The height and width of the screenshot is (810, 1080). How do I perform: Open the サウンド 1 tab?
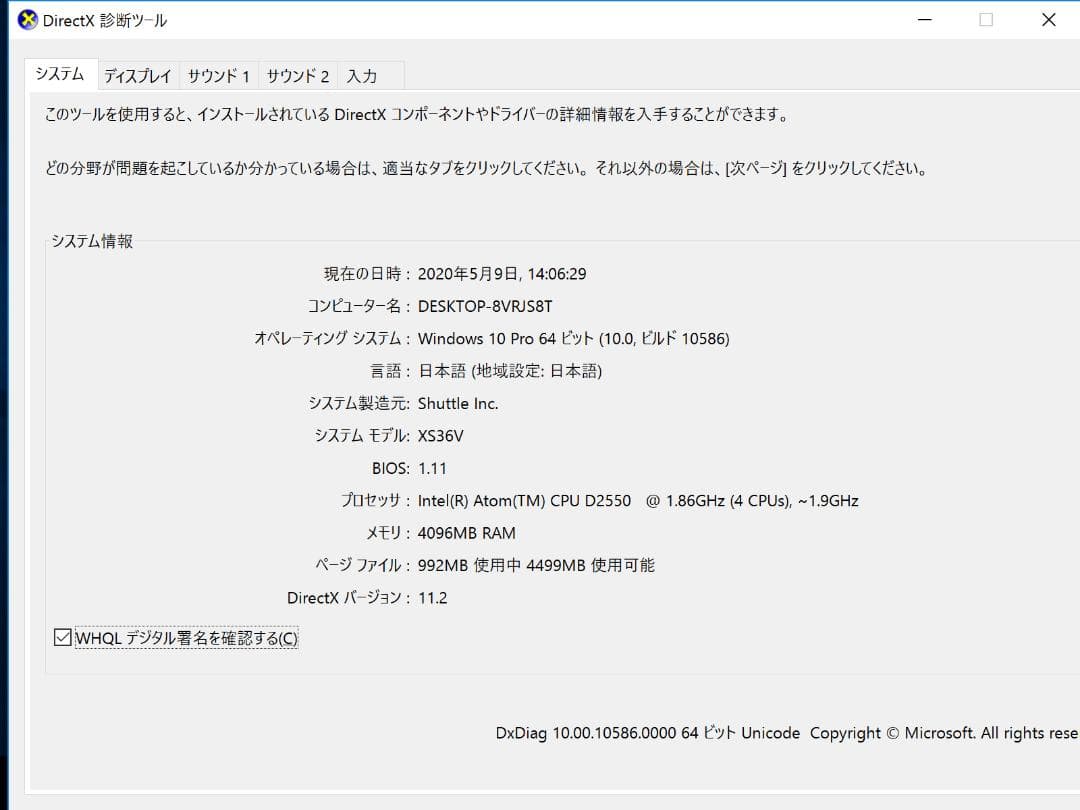(x=218, y=74)
